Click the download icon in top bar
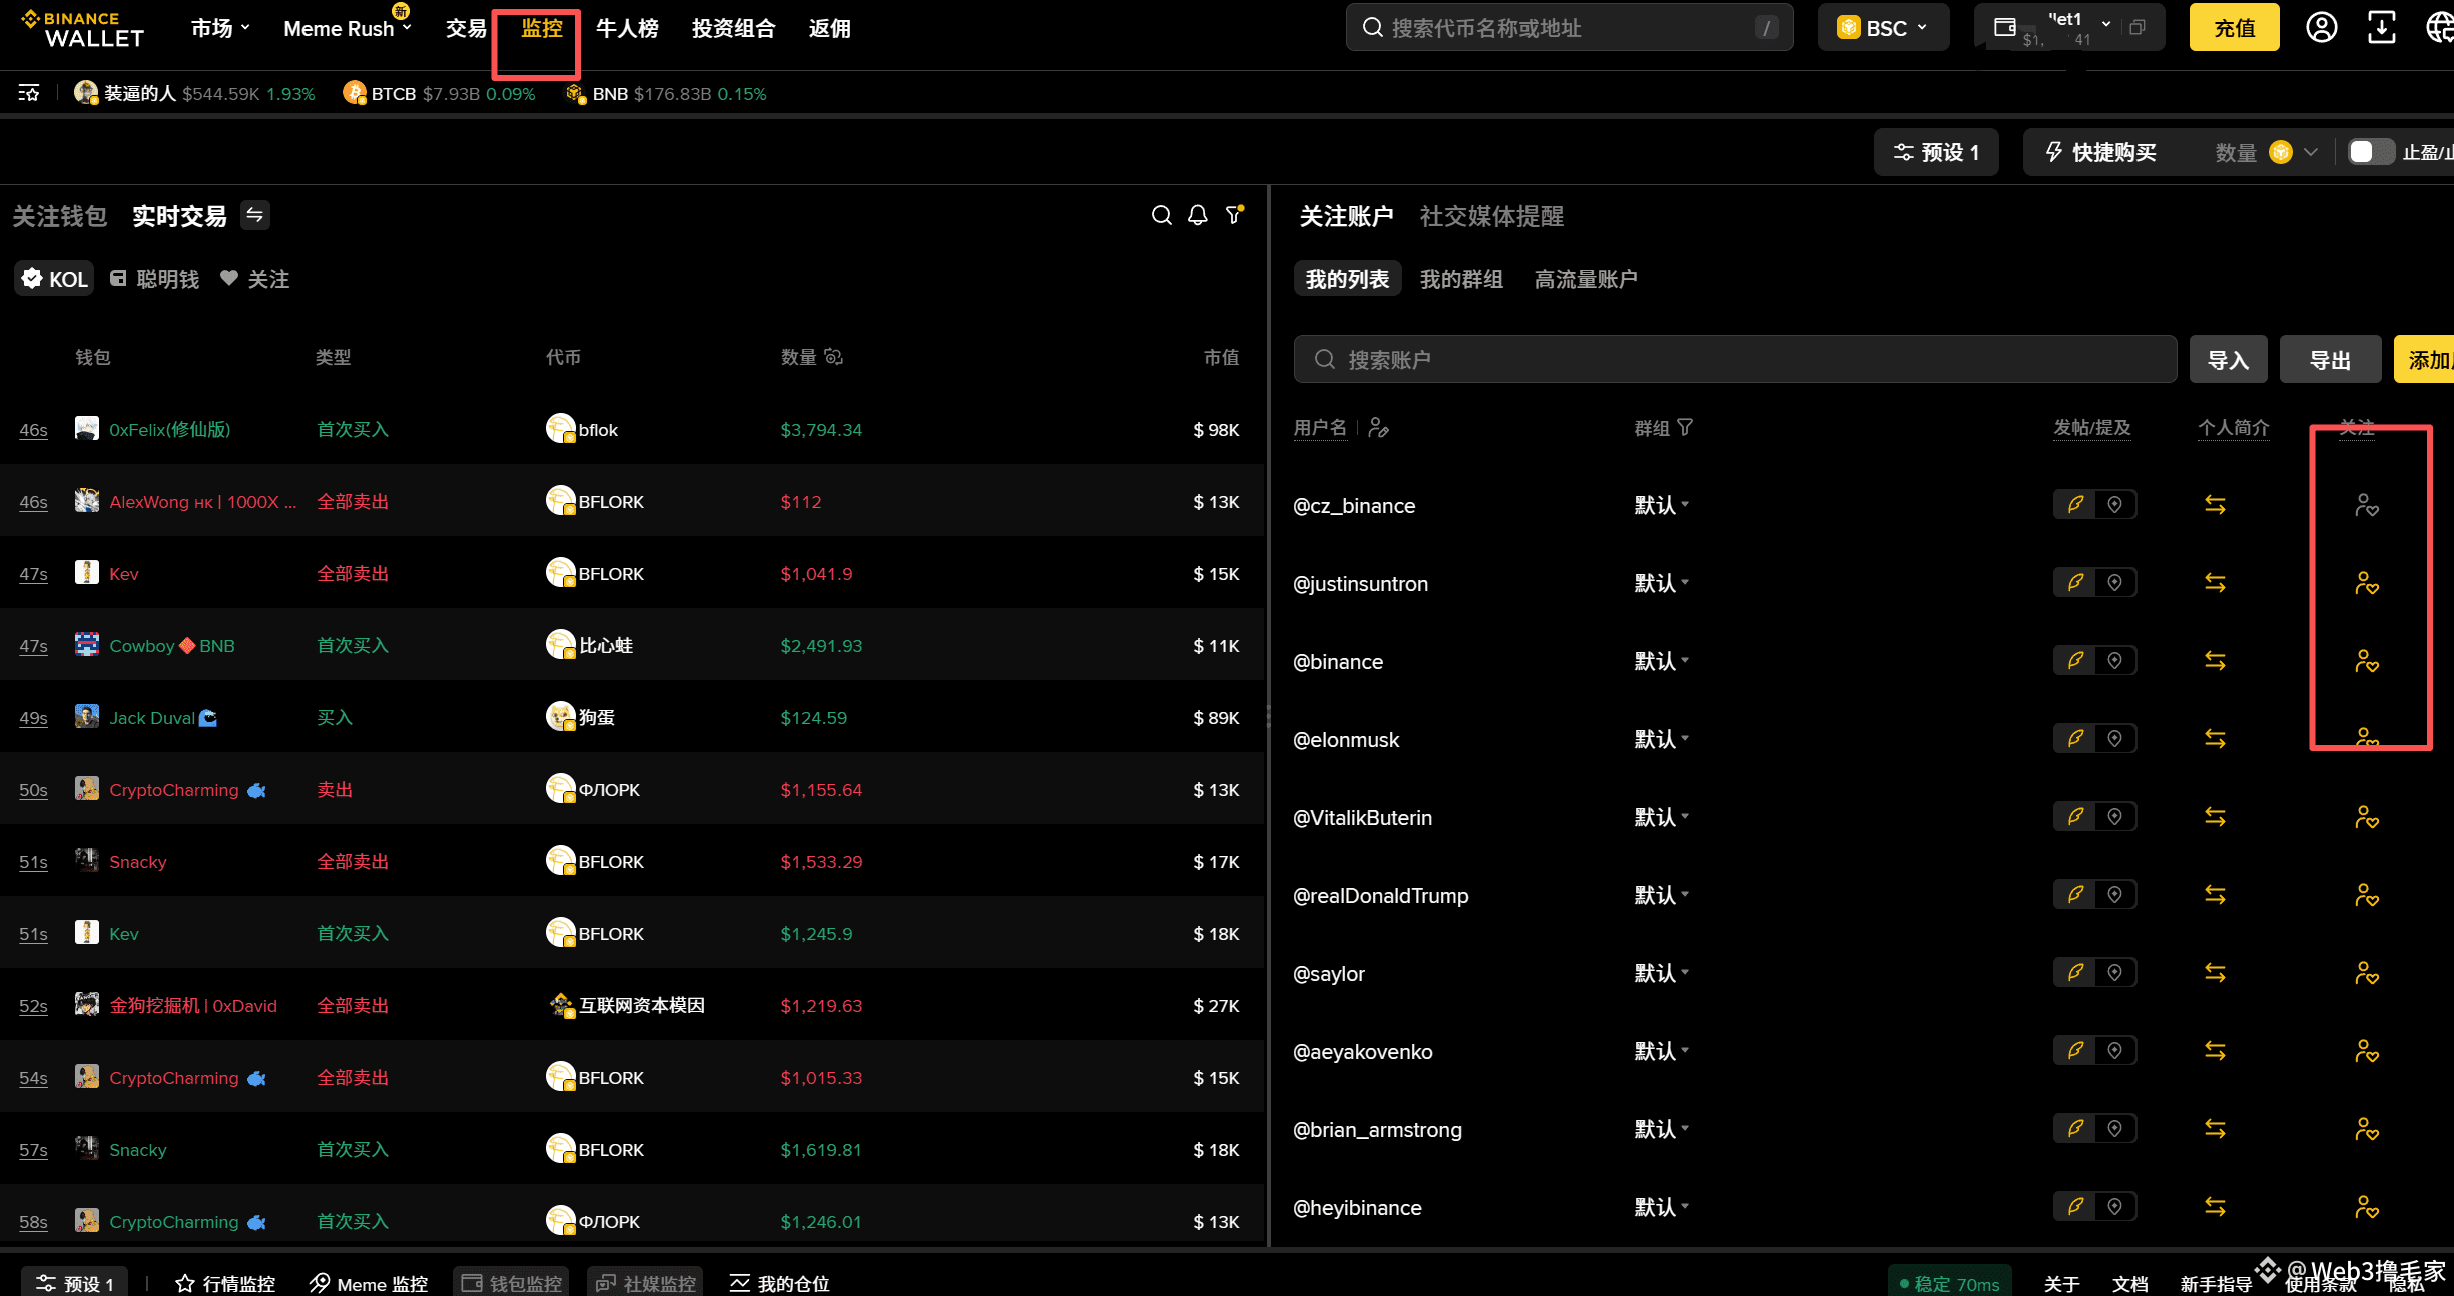 click(x=2381, y=28)
